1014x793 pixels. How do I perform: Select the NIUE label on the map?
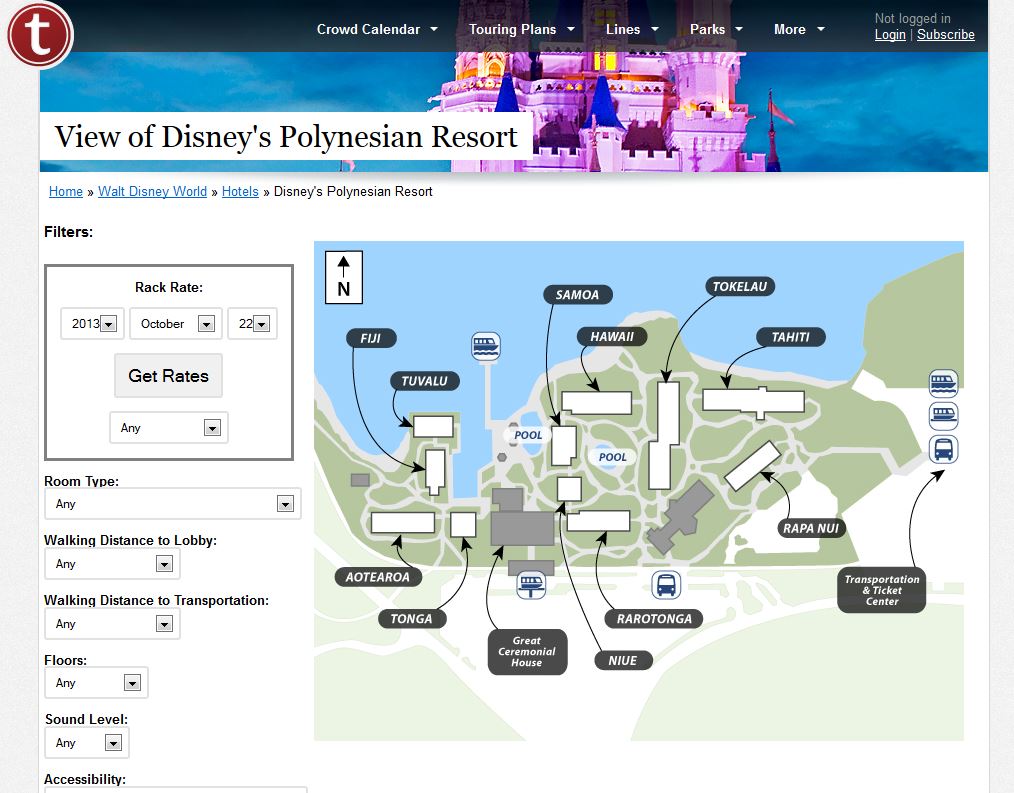623,660
